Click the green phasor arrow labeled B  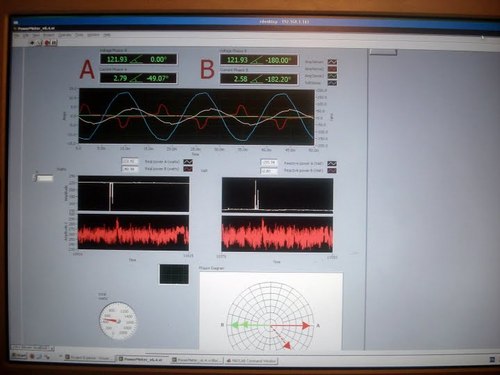(251, 325)
